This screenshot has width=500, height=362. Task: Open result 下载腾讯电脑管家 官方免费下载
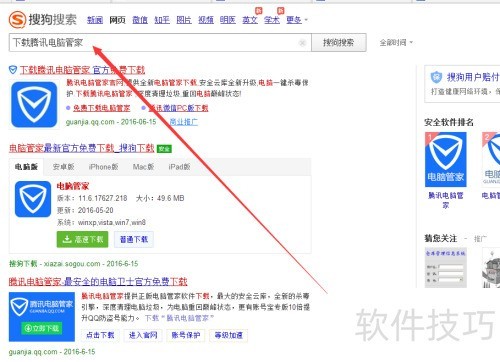pyautogui.click(x=82, y=70)
